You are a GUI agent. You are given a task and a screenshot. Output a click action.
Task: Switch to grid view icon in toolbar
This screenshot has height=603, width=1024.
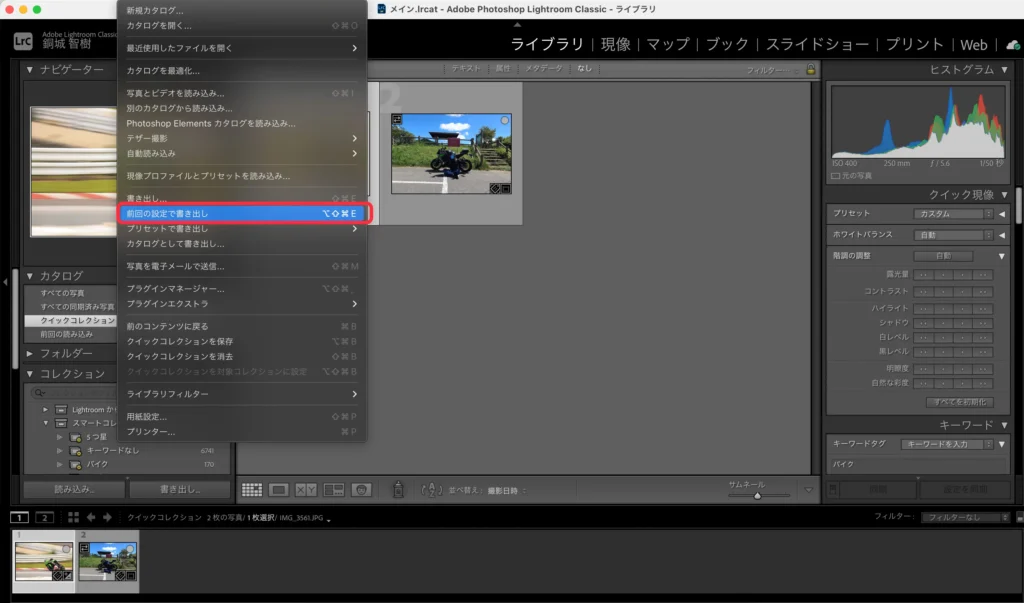[x=252, y=490]
